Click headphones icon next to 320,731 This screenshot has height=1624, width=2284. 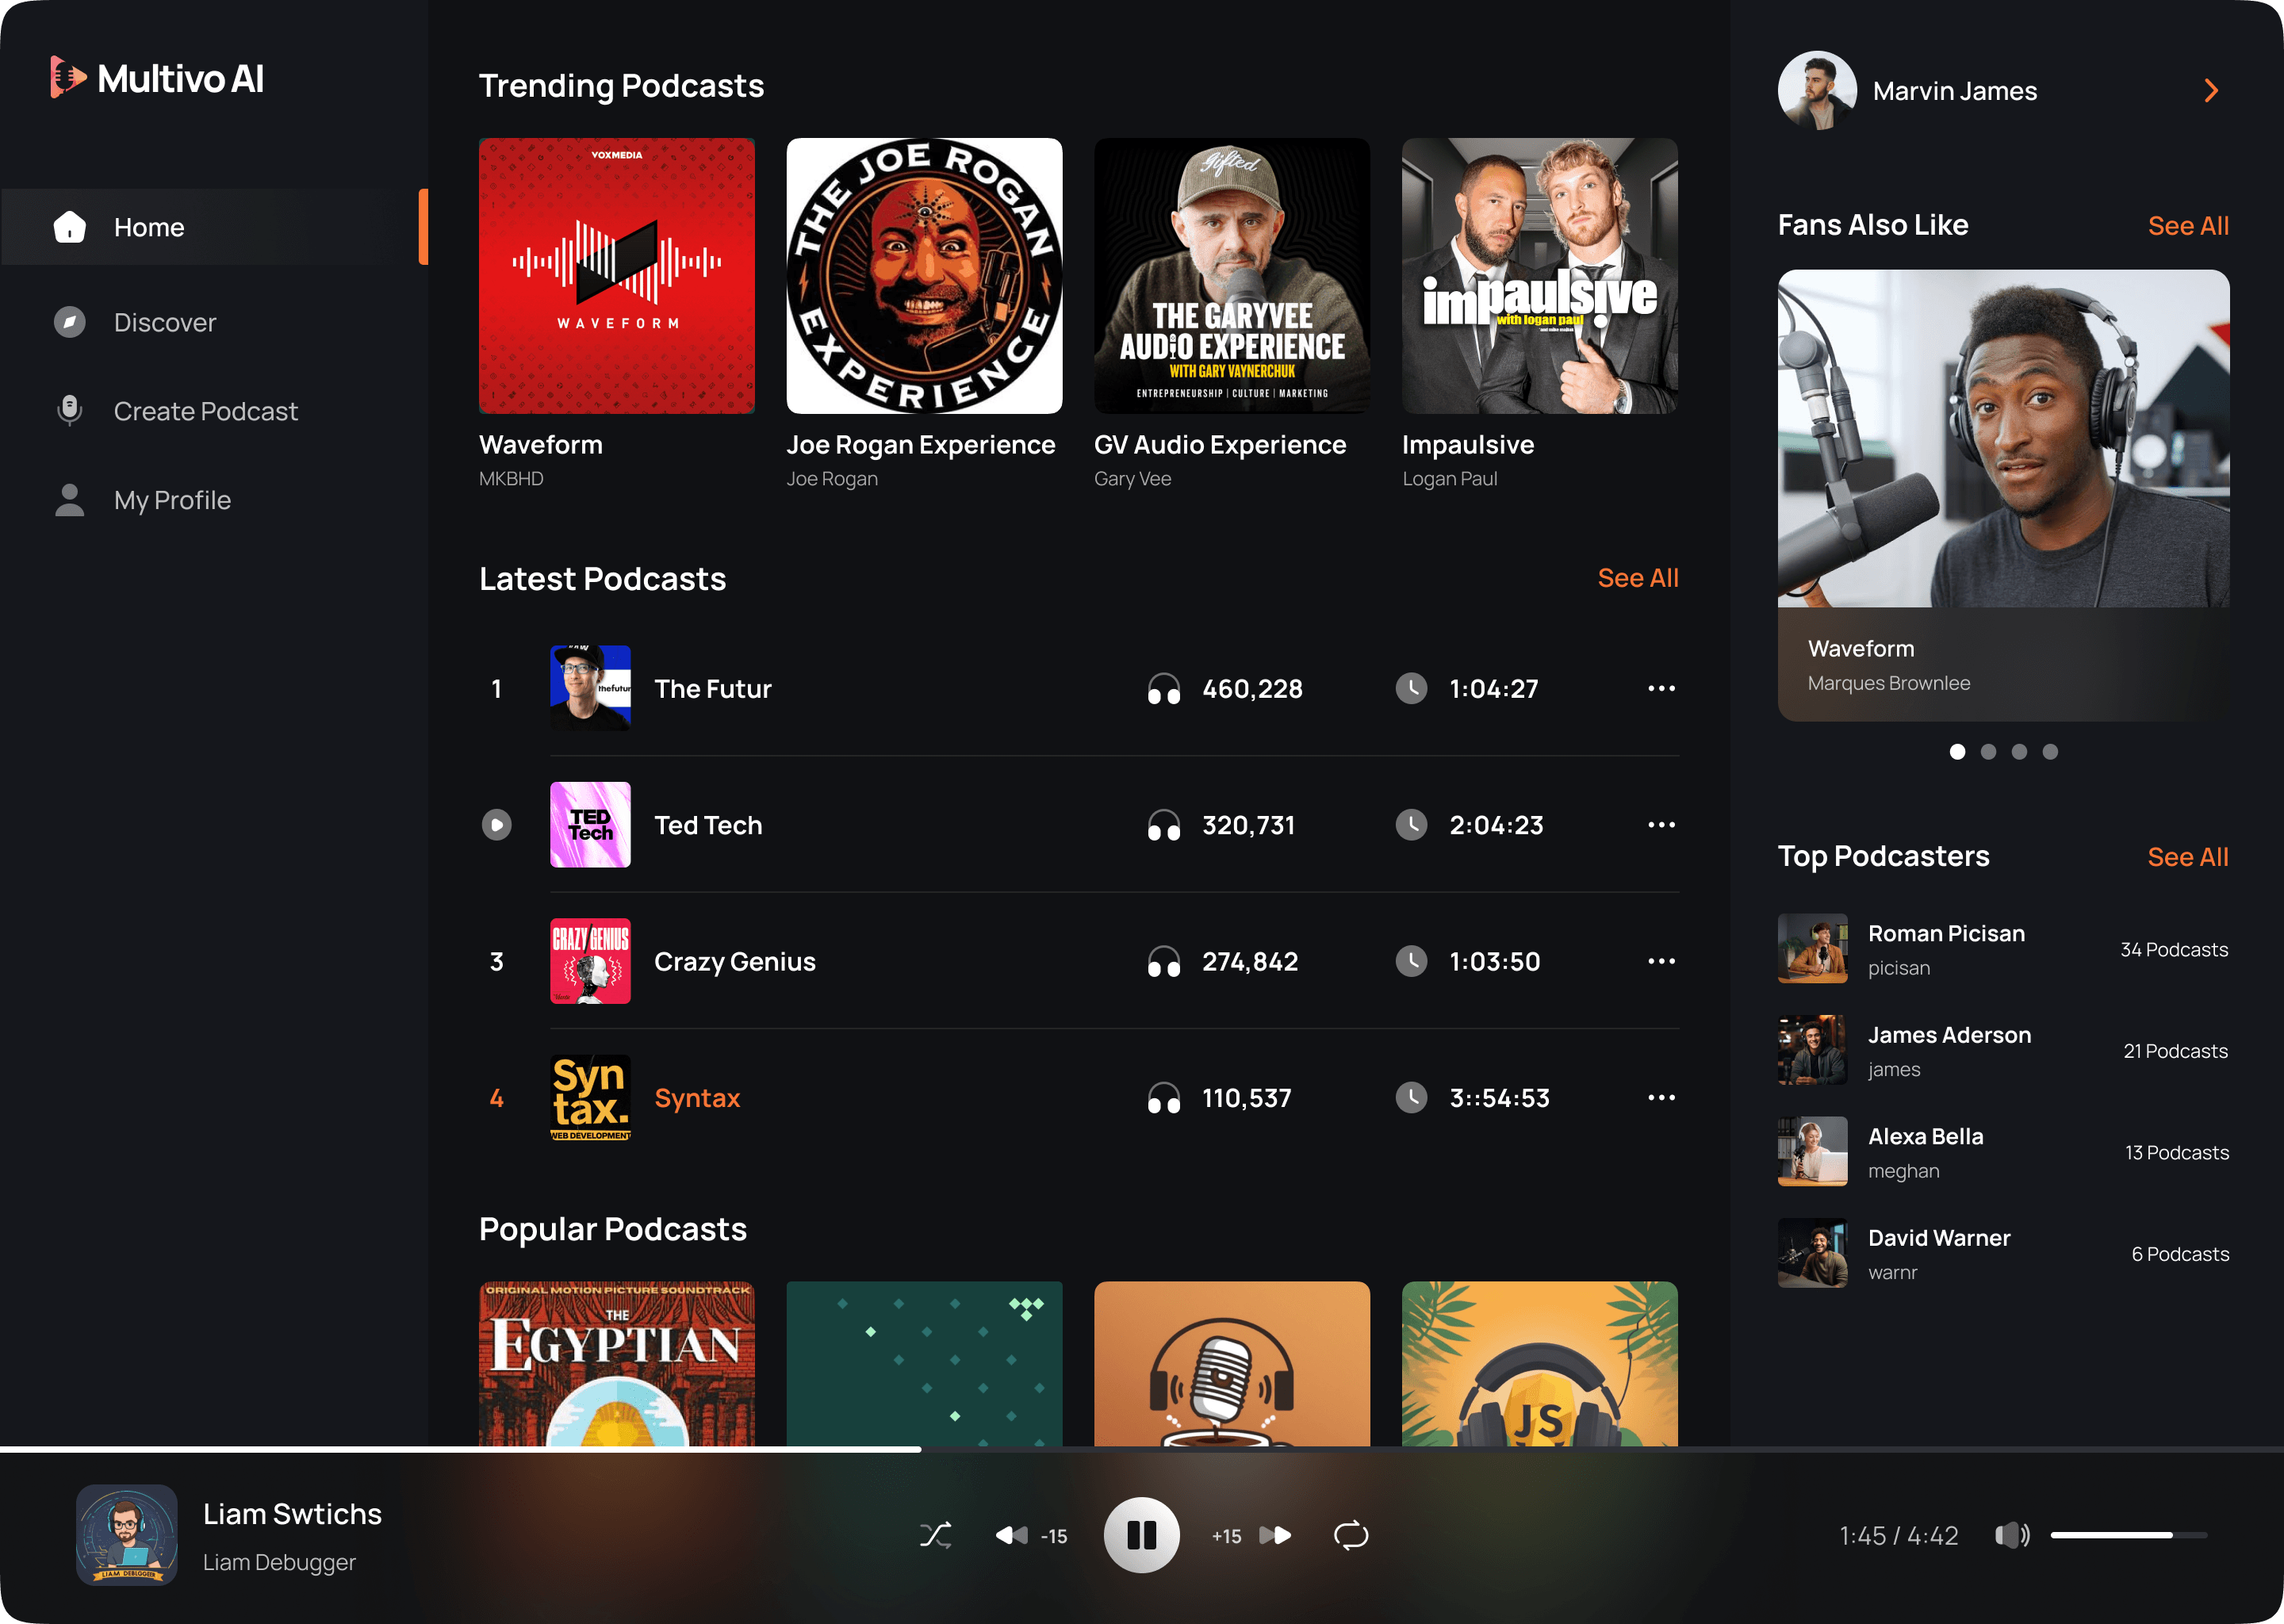coord(1164,826)
